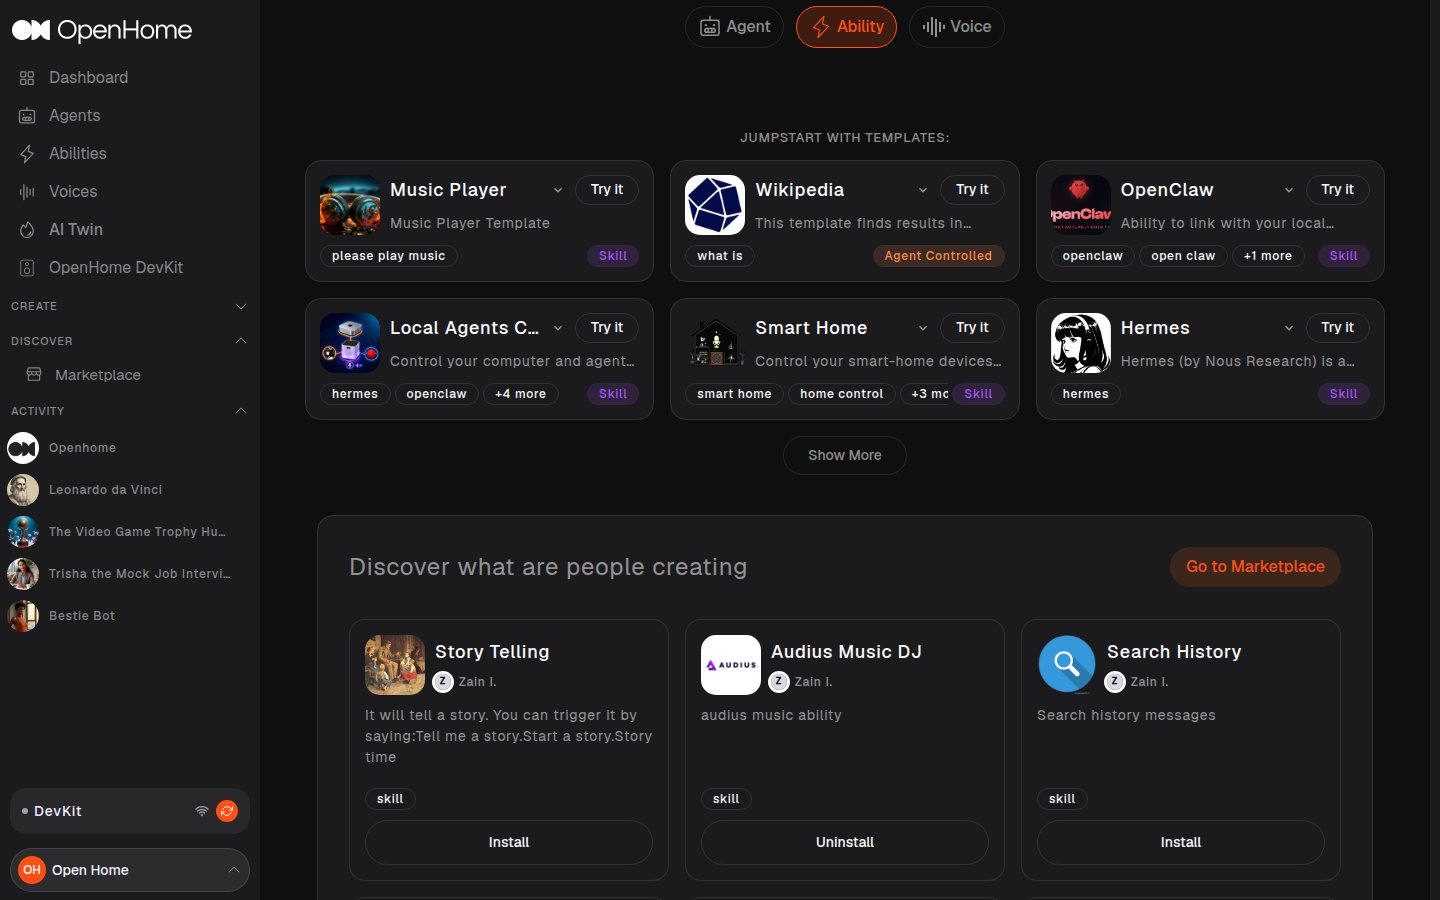Expand the Music Player template dropdown arrow
Viewport: 1440px width, 900px height.
click(x=558, y=190)
